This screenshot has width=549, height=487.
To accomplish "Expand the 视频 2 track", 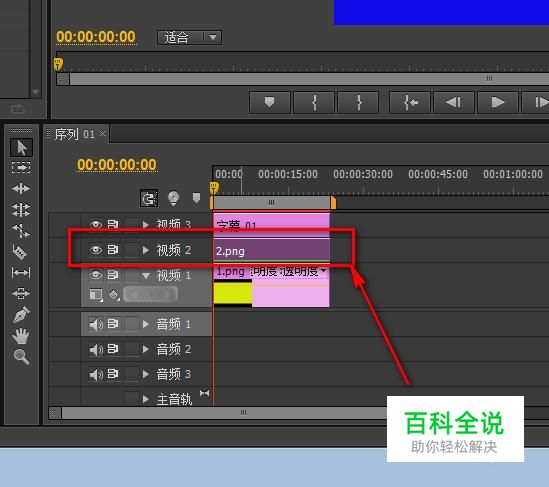I will tap(146, 250).
